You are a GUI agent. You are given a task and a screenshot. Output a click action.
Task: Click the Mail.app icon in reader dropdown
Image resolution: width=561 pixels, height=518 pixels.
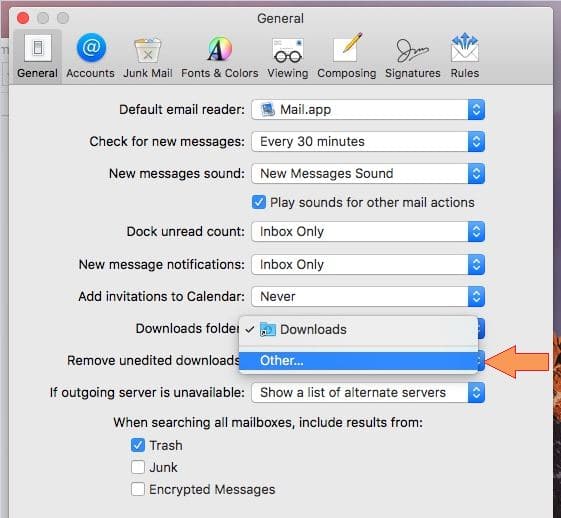coord(267,109)
